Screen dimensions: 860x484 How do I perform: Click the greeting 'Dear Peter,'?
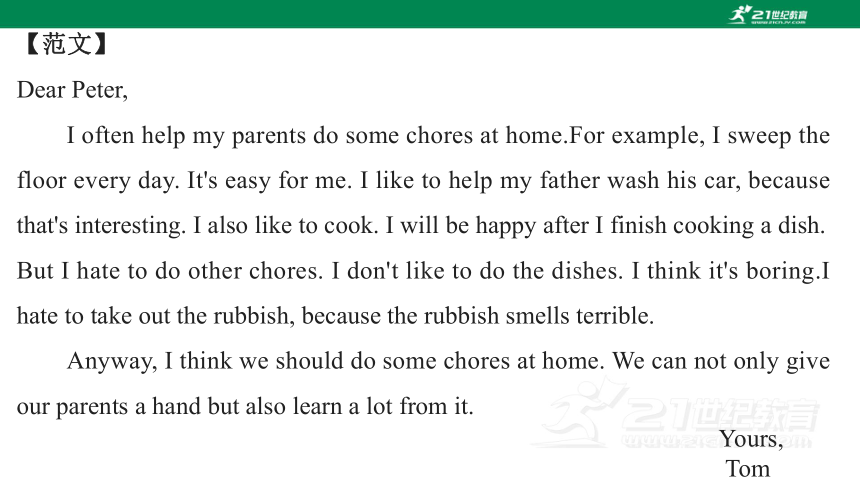click(72, 90)
